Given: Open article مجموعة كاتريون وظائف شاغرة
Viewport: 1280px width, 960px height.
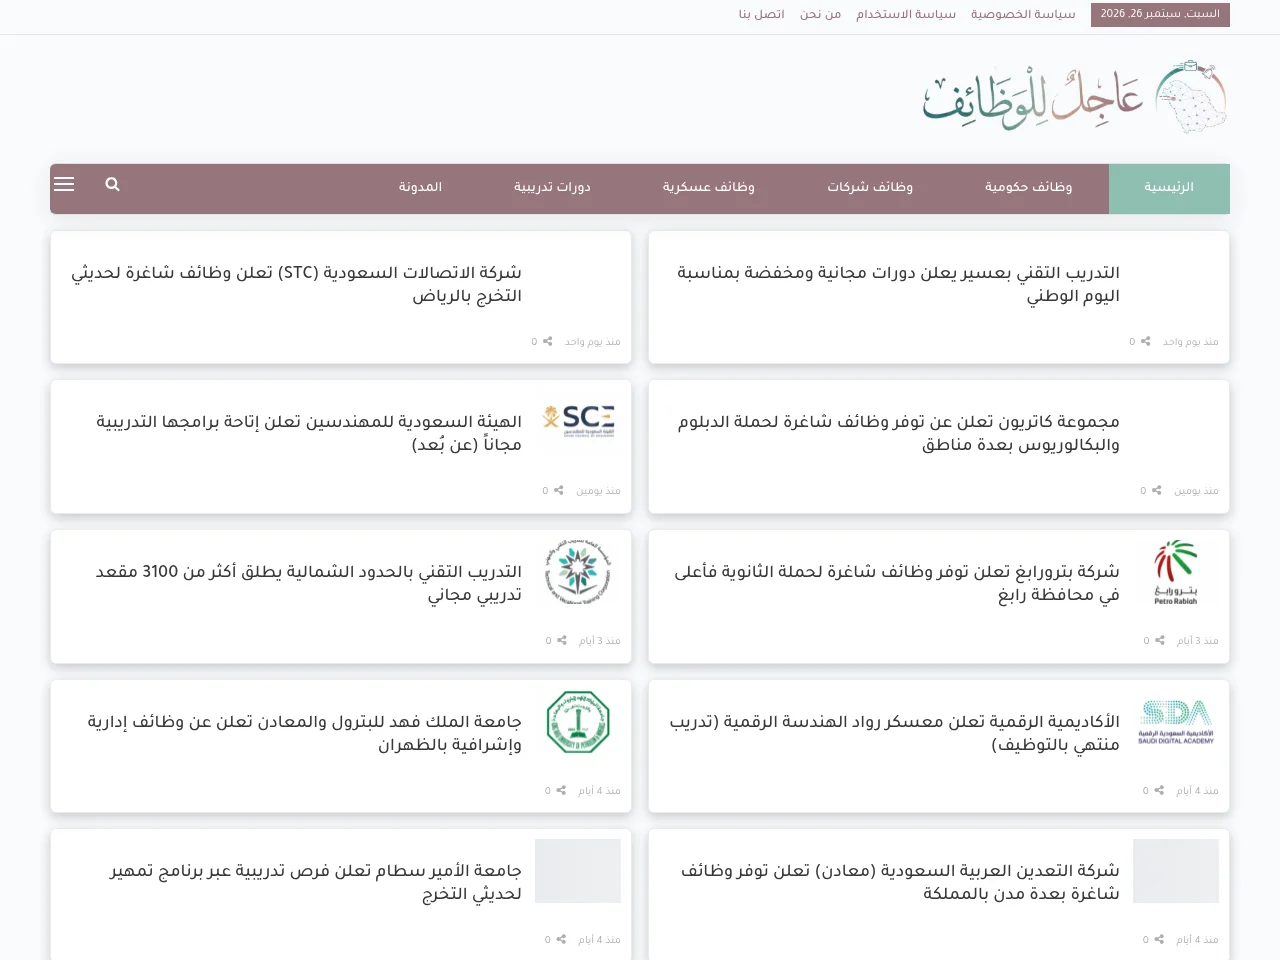Looking at the screenshot, I should click(x=898, y=433).
